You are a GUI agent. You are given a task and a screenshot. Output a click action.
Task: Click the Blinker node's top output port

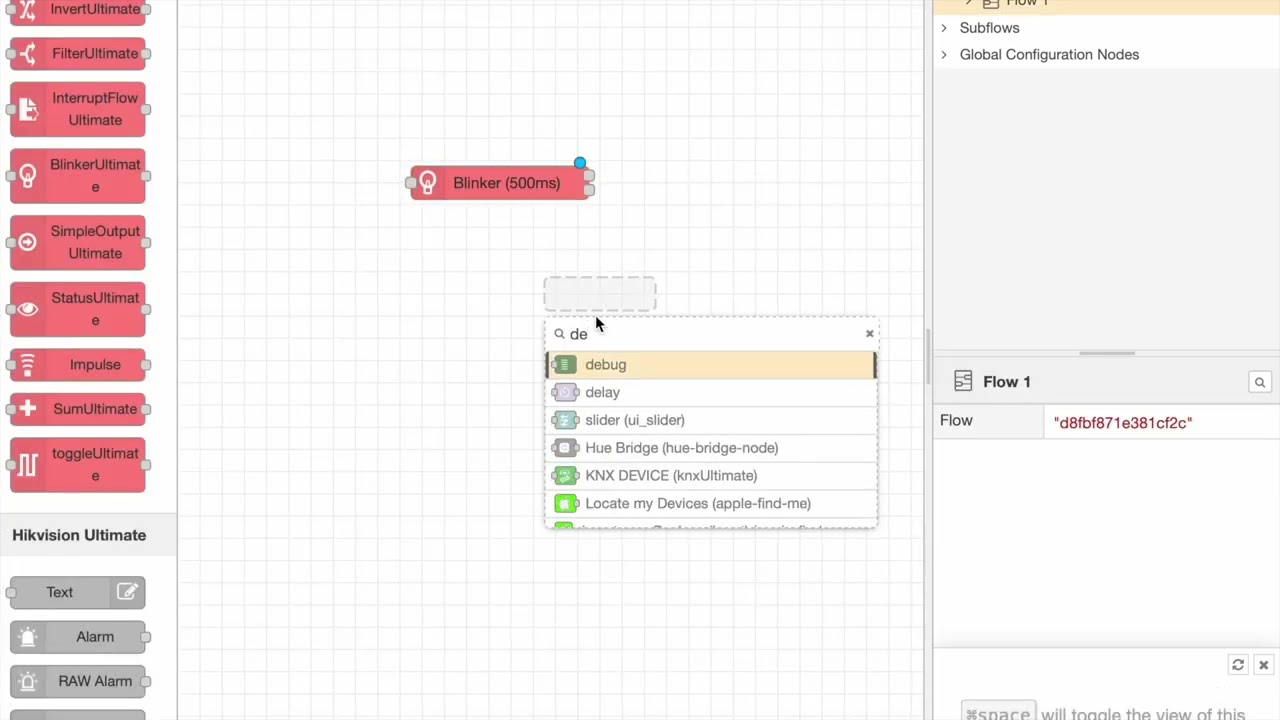[x=589, y=176]
